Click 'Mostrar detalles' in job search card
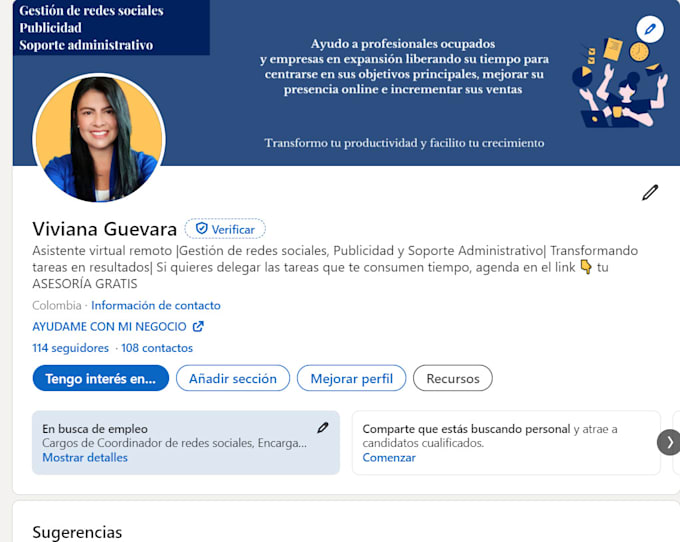Screen dimensions: 680x542 tap(85, 457)
